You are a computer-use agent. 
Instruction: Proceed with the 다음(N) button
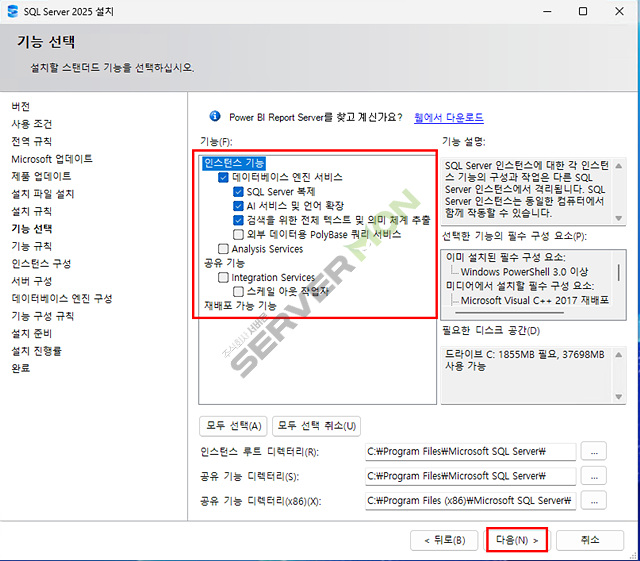[x=517, y=541]
